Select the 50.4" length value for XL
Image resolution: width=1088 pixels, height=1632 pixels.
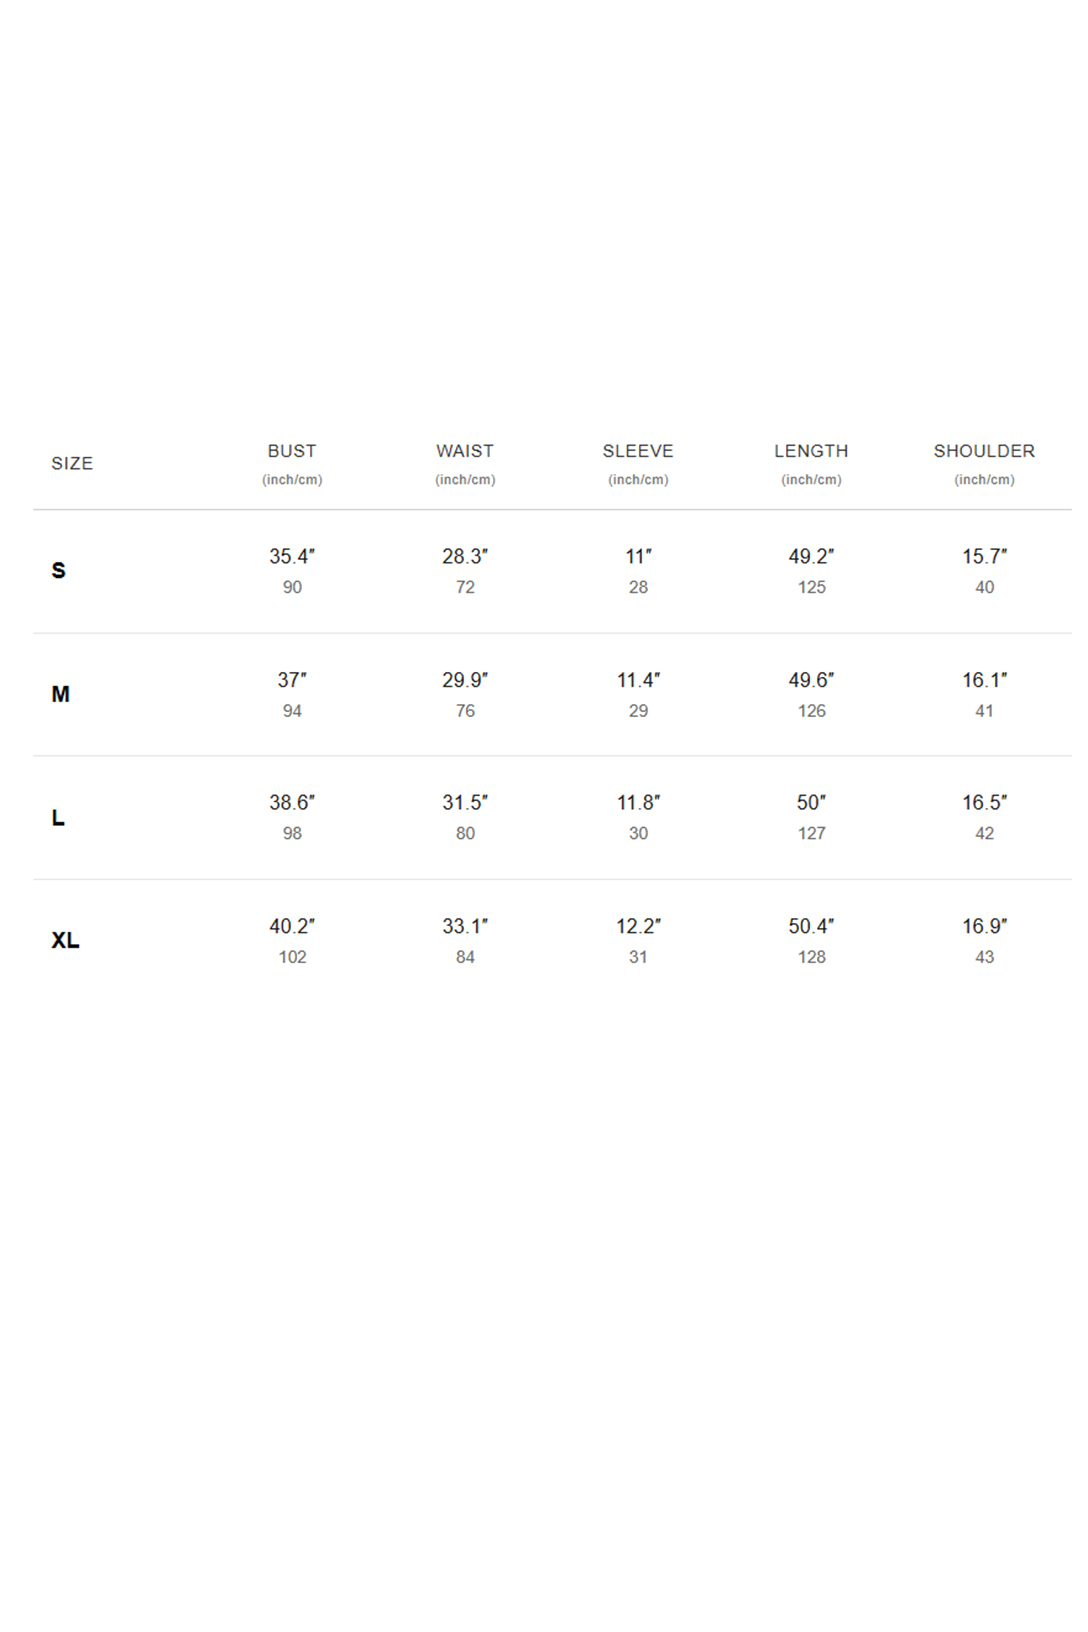811,926
